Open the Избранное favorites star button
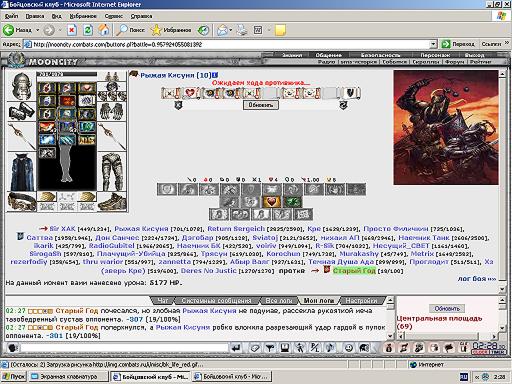The height and width of the screenshot is (384, 512). click(171, 30)
